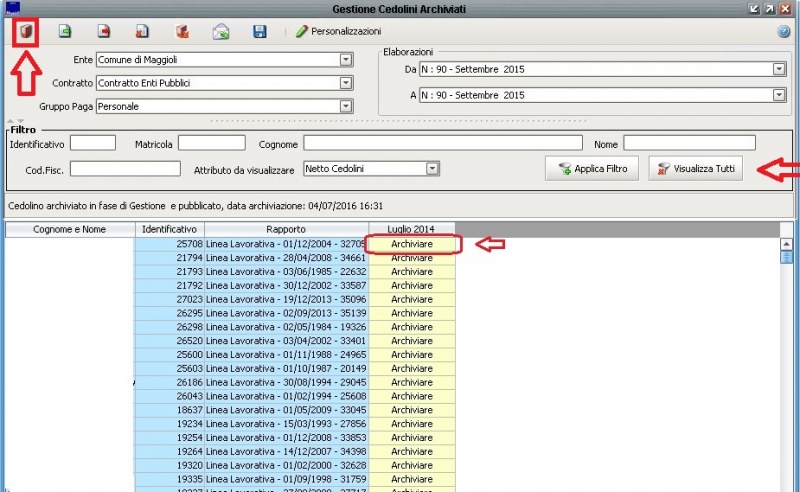800x492 pixels.
Task: Open the Gruppo Paga dropdown
Action: [x=346, y=107]
